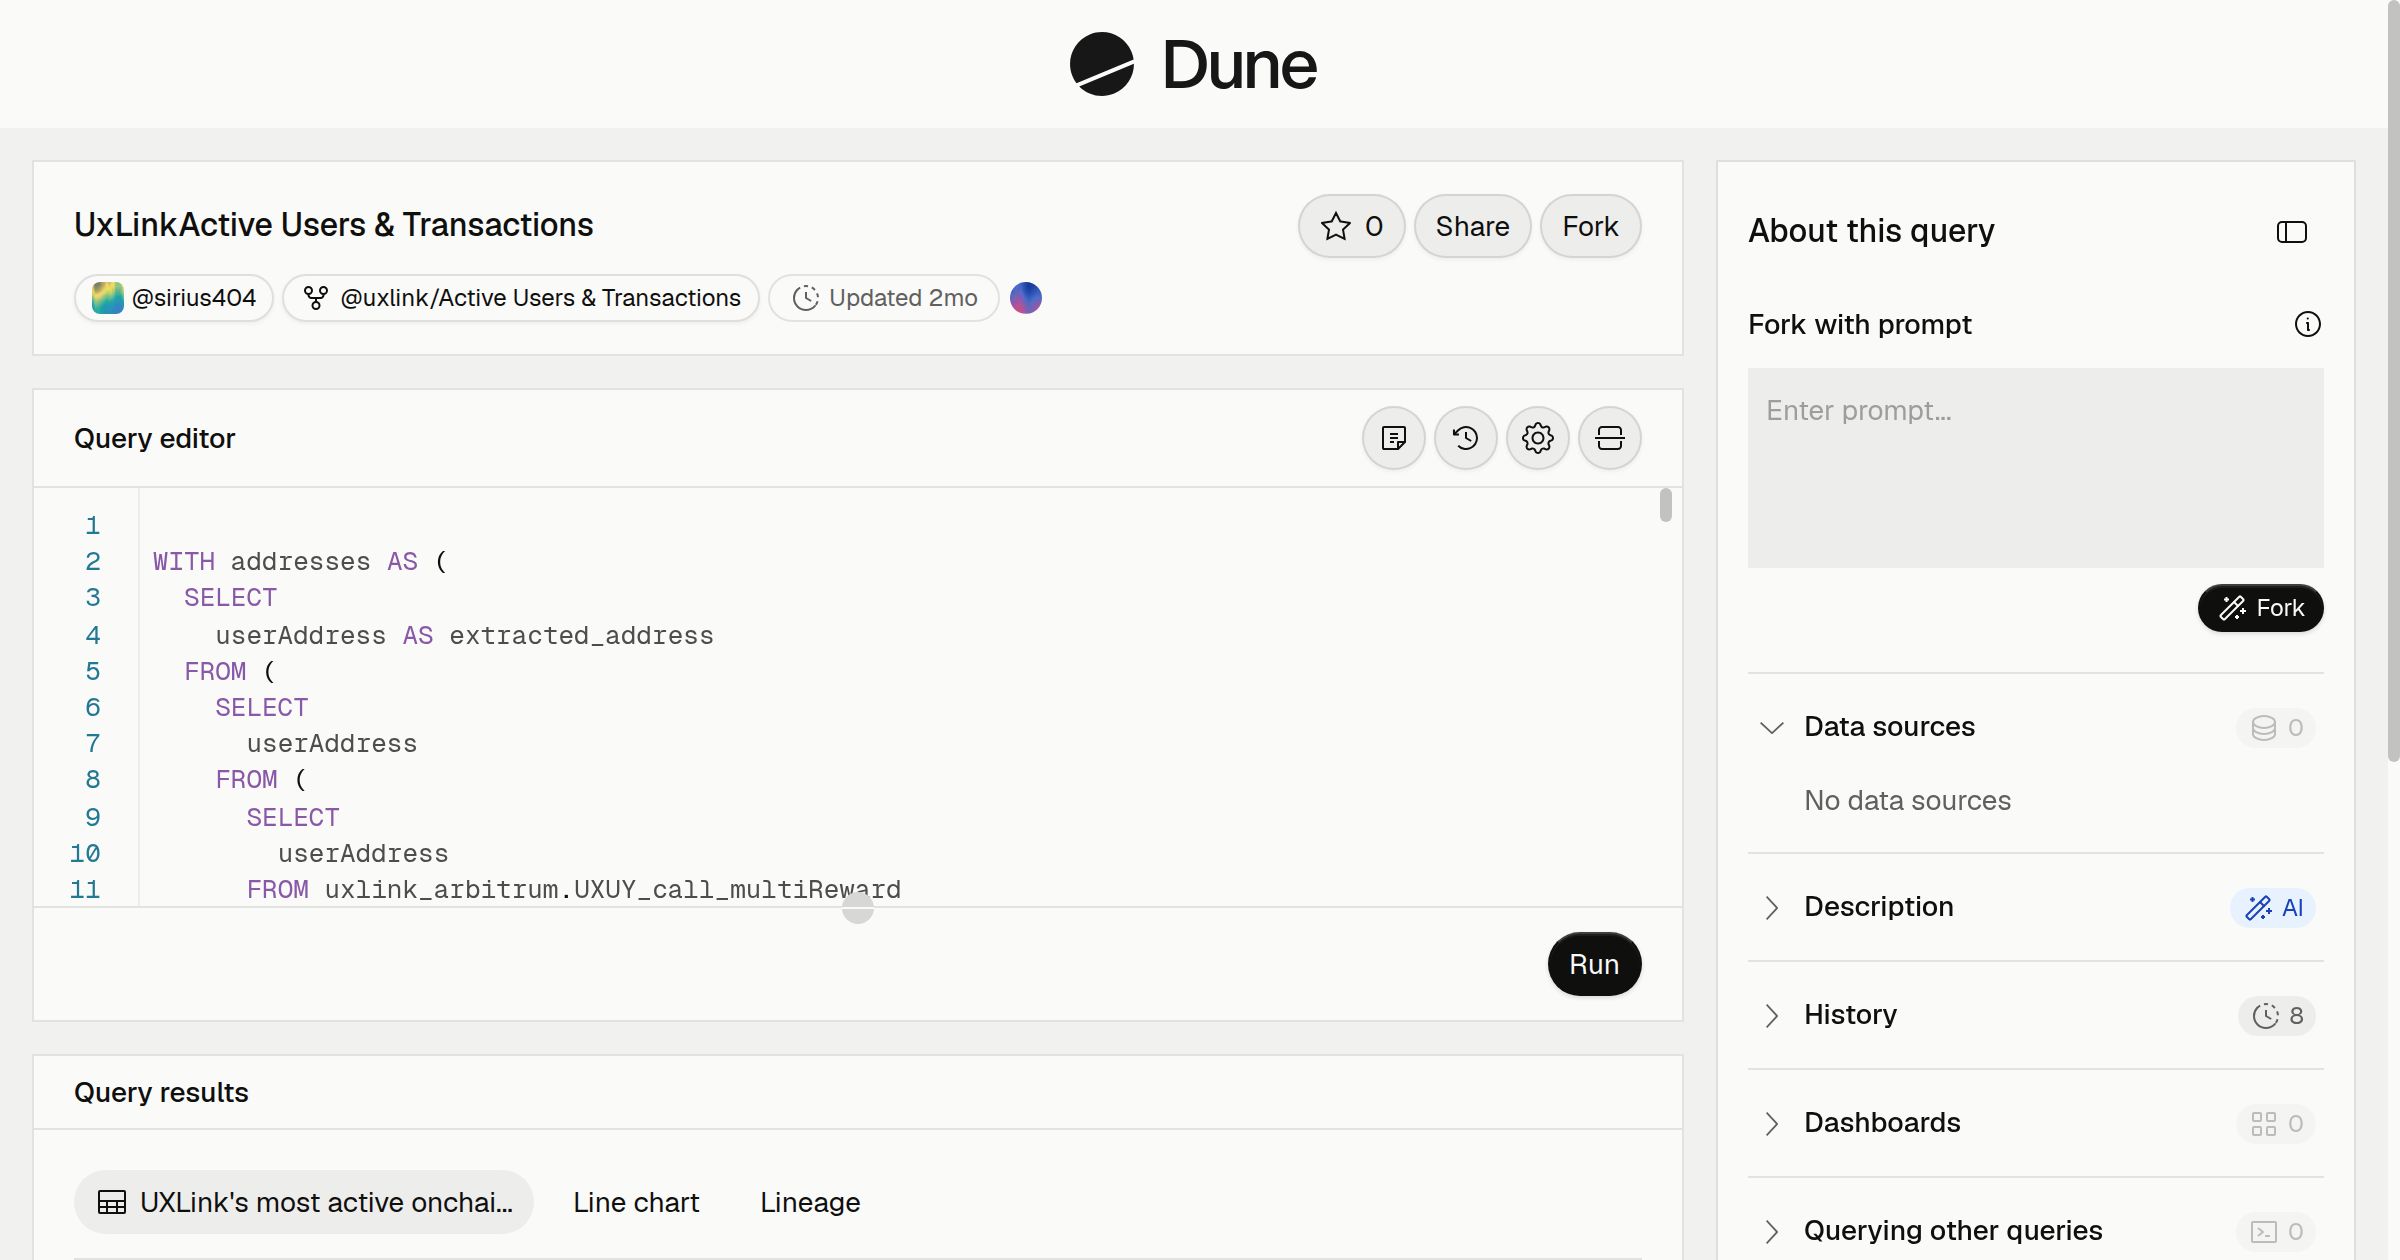Expand the Dashboards section
2400x1260 pixels.
tap(1772, 1123)
